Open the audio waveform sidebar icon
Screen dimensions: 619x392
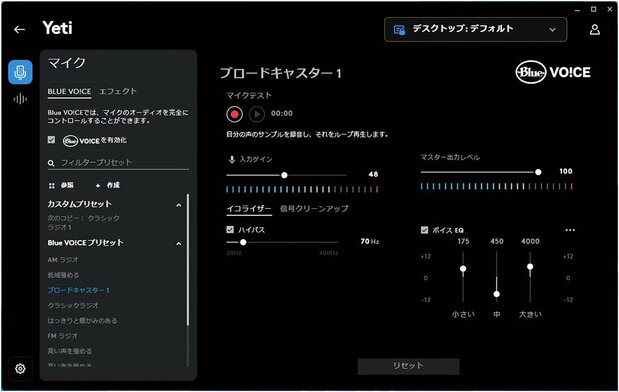tap(20, 99)
